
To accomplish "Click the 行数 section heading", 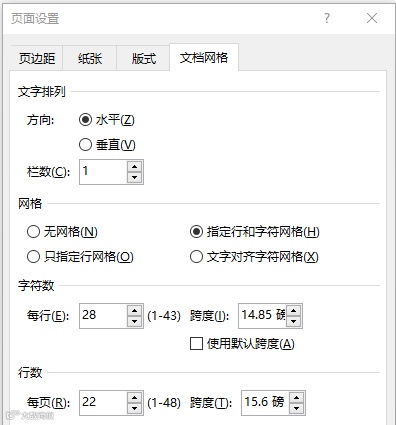I will [x=30, y=373].
